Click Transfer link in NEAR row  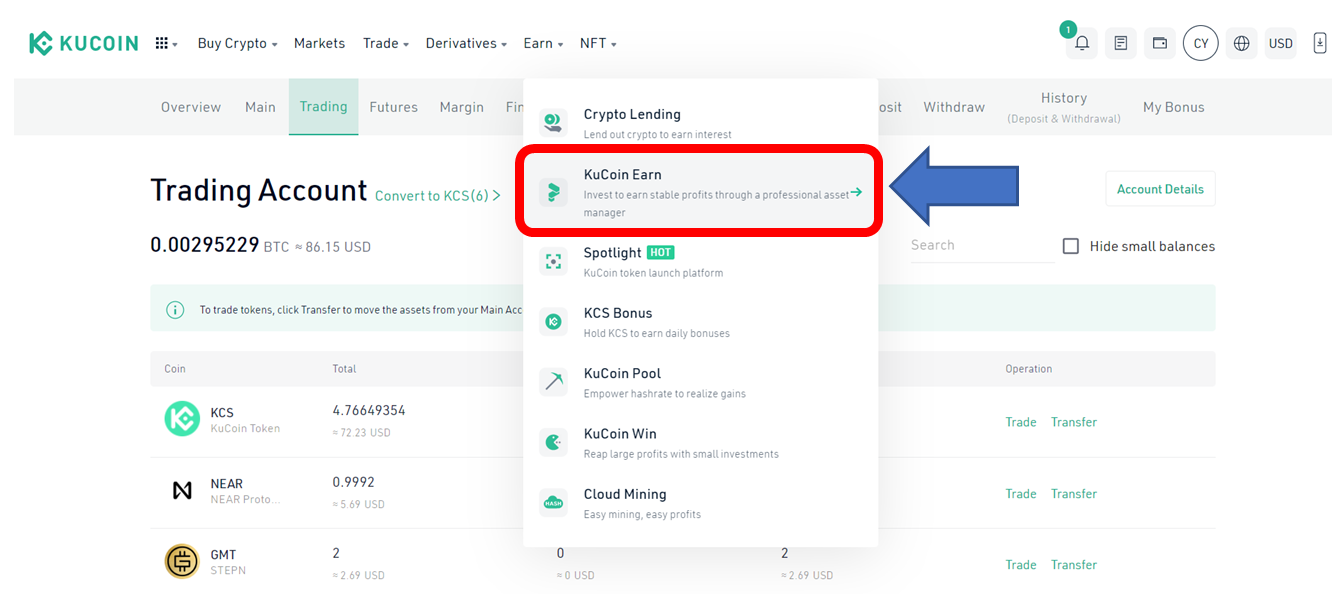pyautogui.click(x=1074, y=494)
